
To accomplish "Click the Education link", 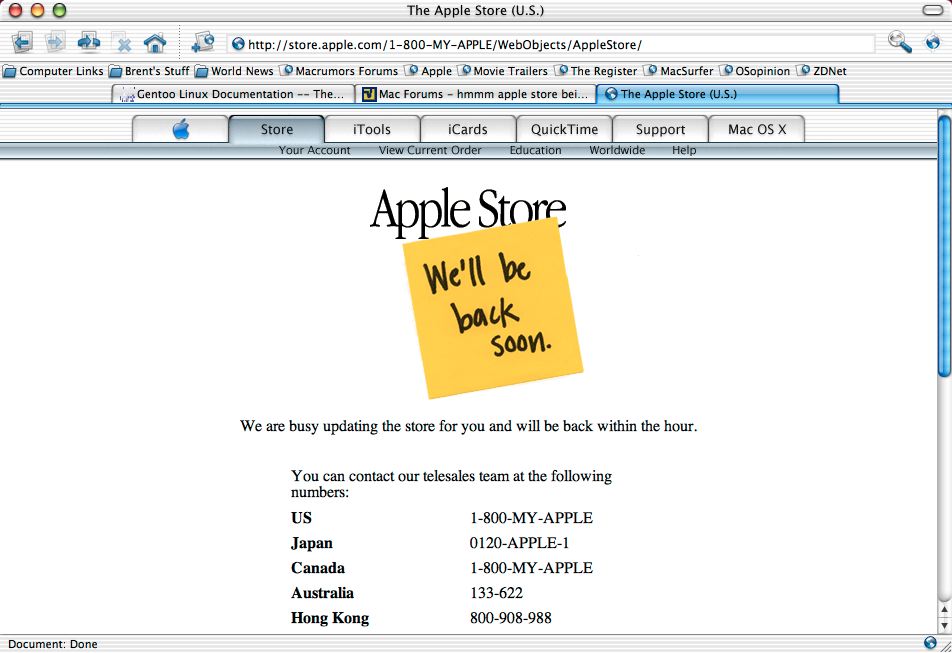I will pos(536,150).
